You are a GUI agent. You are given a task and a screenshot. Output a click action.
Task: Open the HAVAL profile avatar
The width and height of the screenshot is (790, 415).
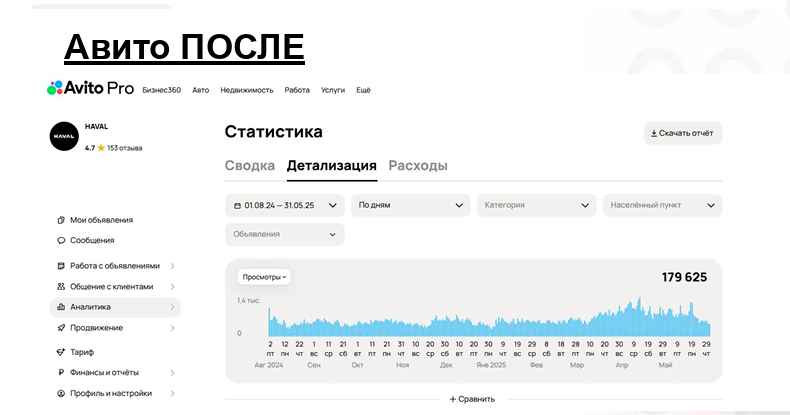[64, 136]
